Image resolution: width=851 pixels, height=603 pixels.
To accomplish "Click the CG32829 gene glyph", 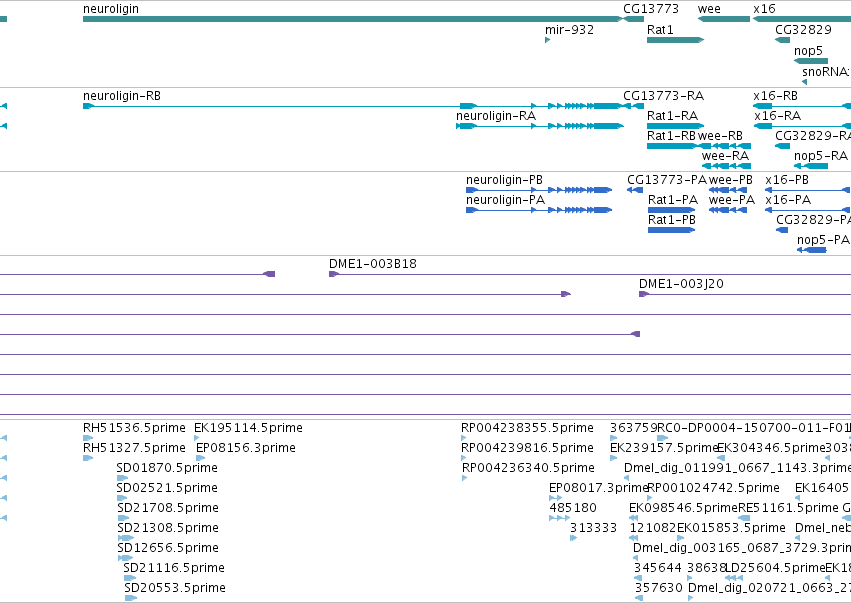I will point(783,40).
